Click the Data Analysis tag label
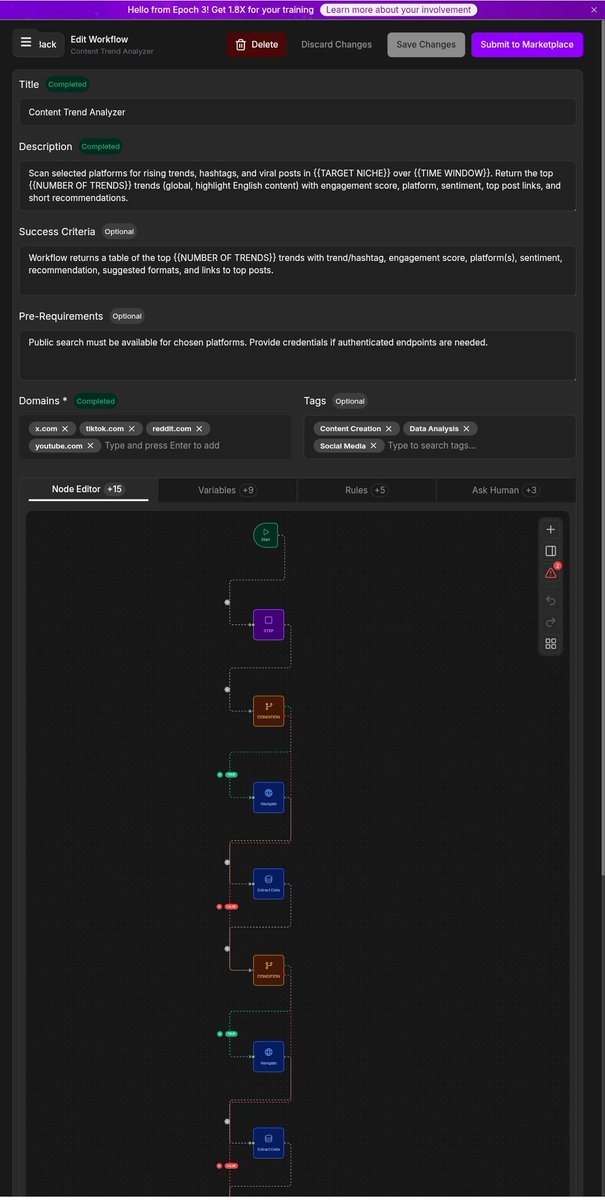Image resolution: width=605 pixels, height=1200 pixels. [434, 428]
